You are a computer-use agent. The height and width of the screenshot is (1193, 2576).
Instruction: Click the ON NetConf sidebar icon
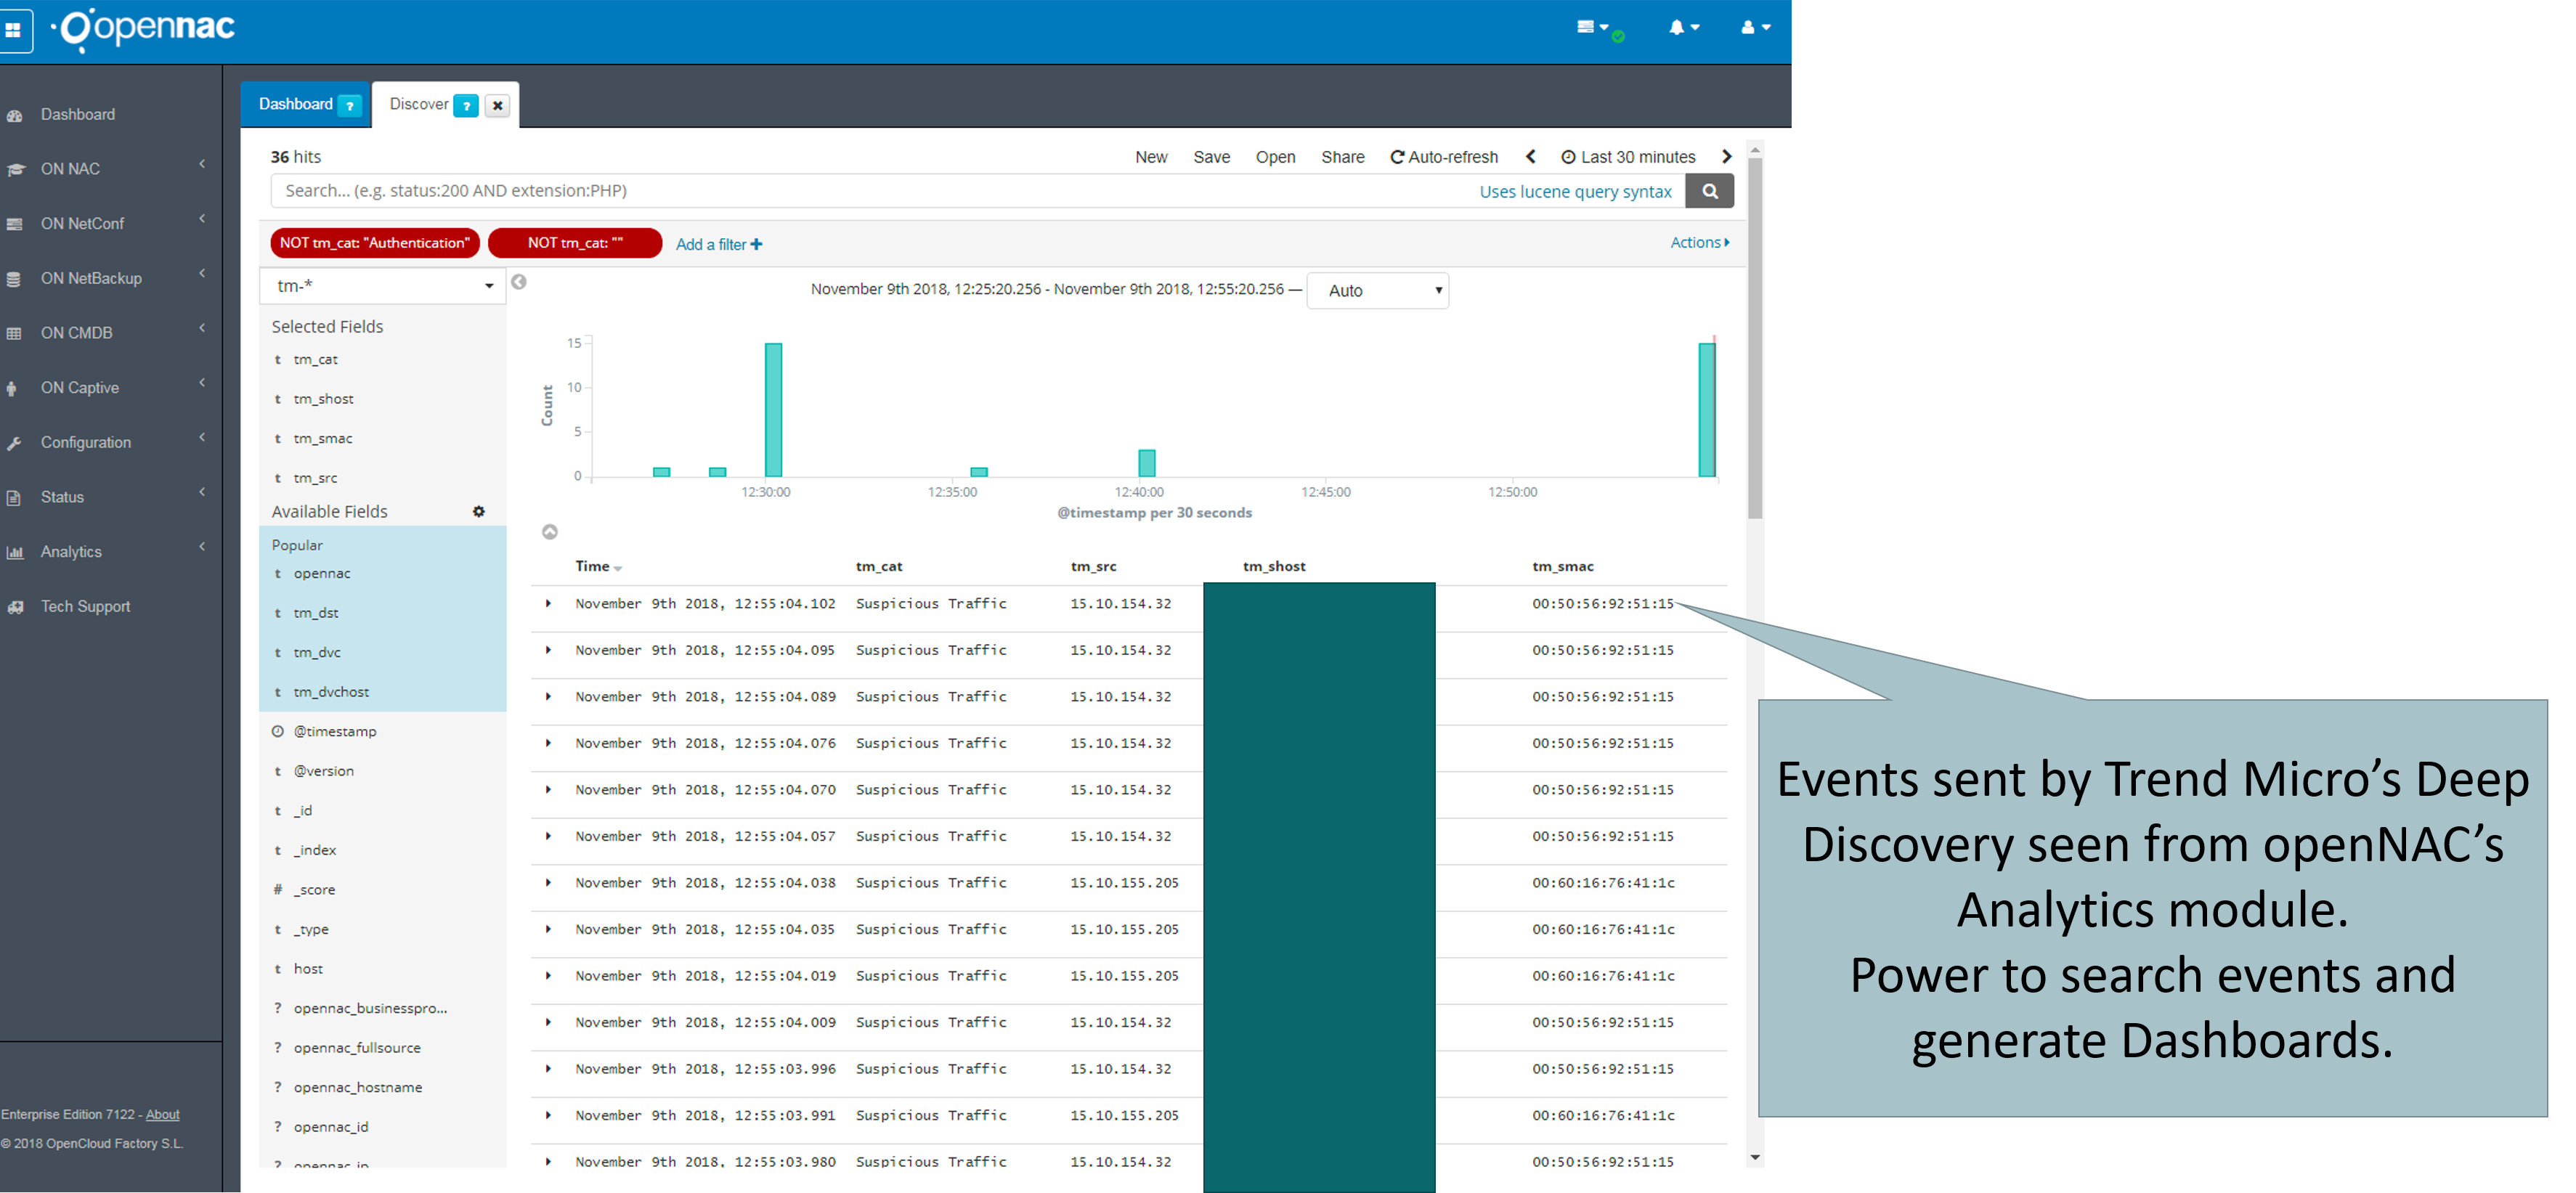tap(14, 224)
